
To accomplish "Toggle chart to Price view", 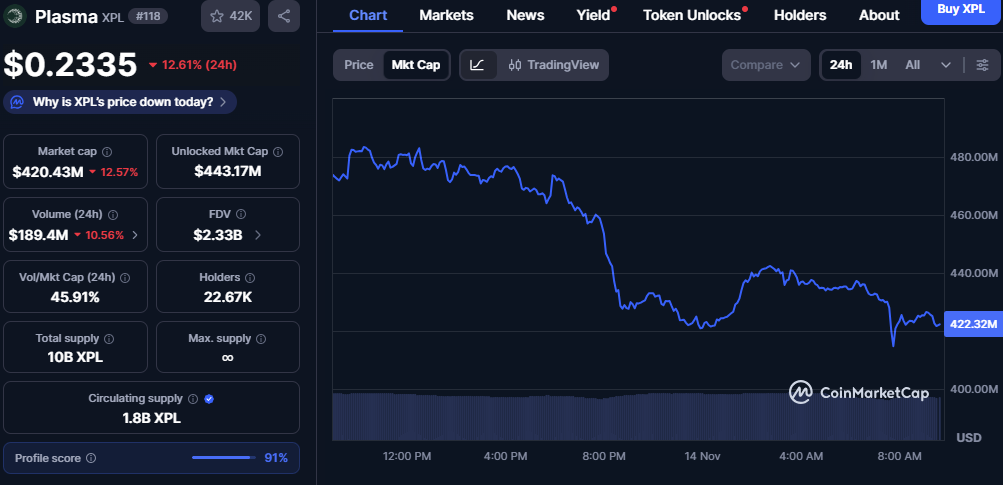I will click(359, 65).
